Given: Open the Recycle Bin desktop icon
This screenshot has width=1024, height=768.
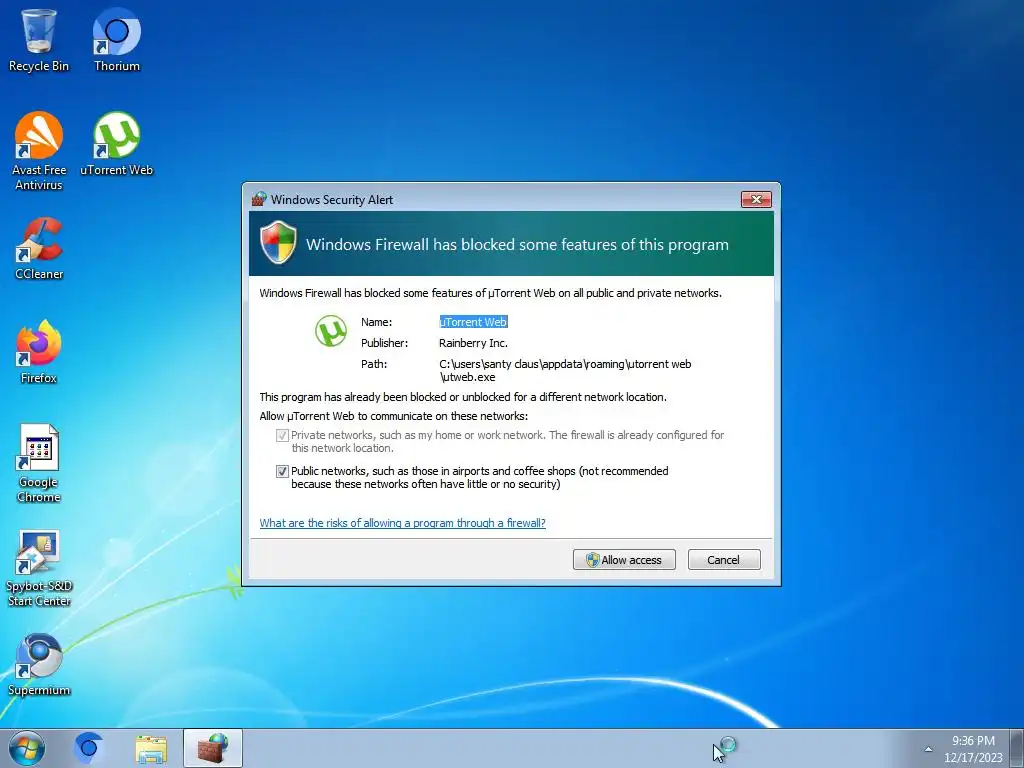Looking at the screenshot, I should [x=39, y=39].
